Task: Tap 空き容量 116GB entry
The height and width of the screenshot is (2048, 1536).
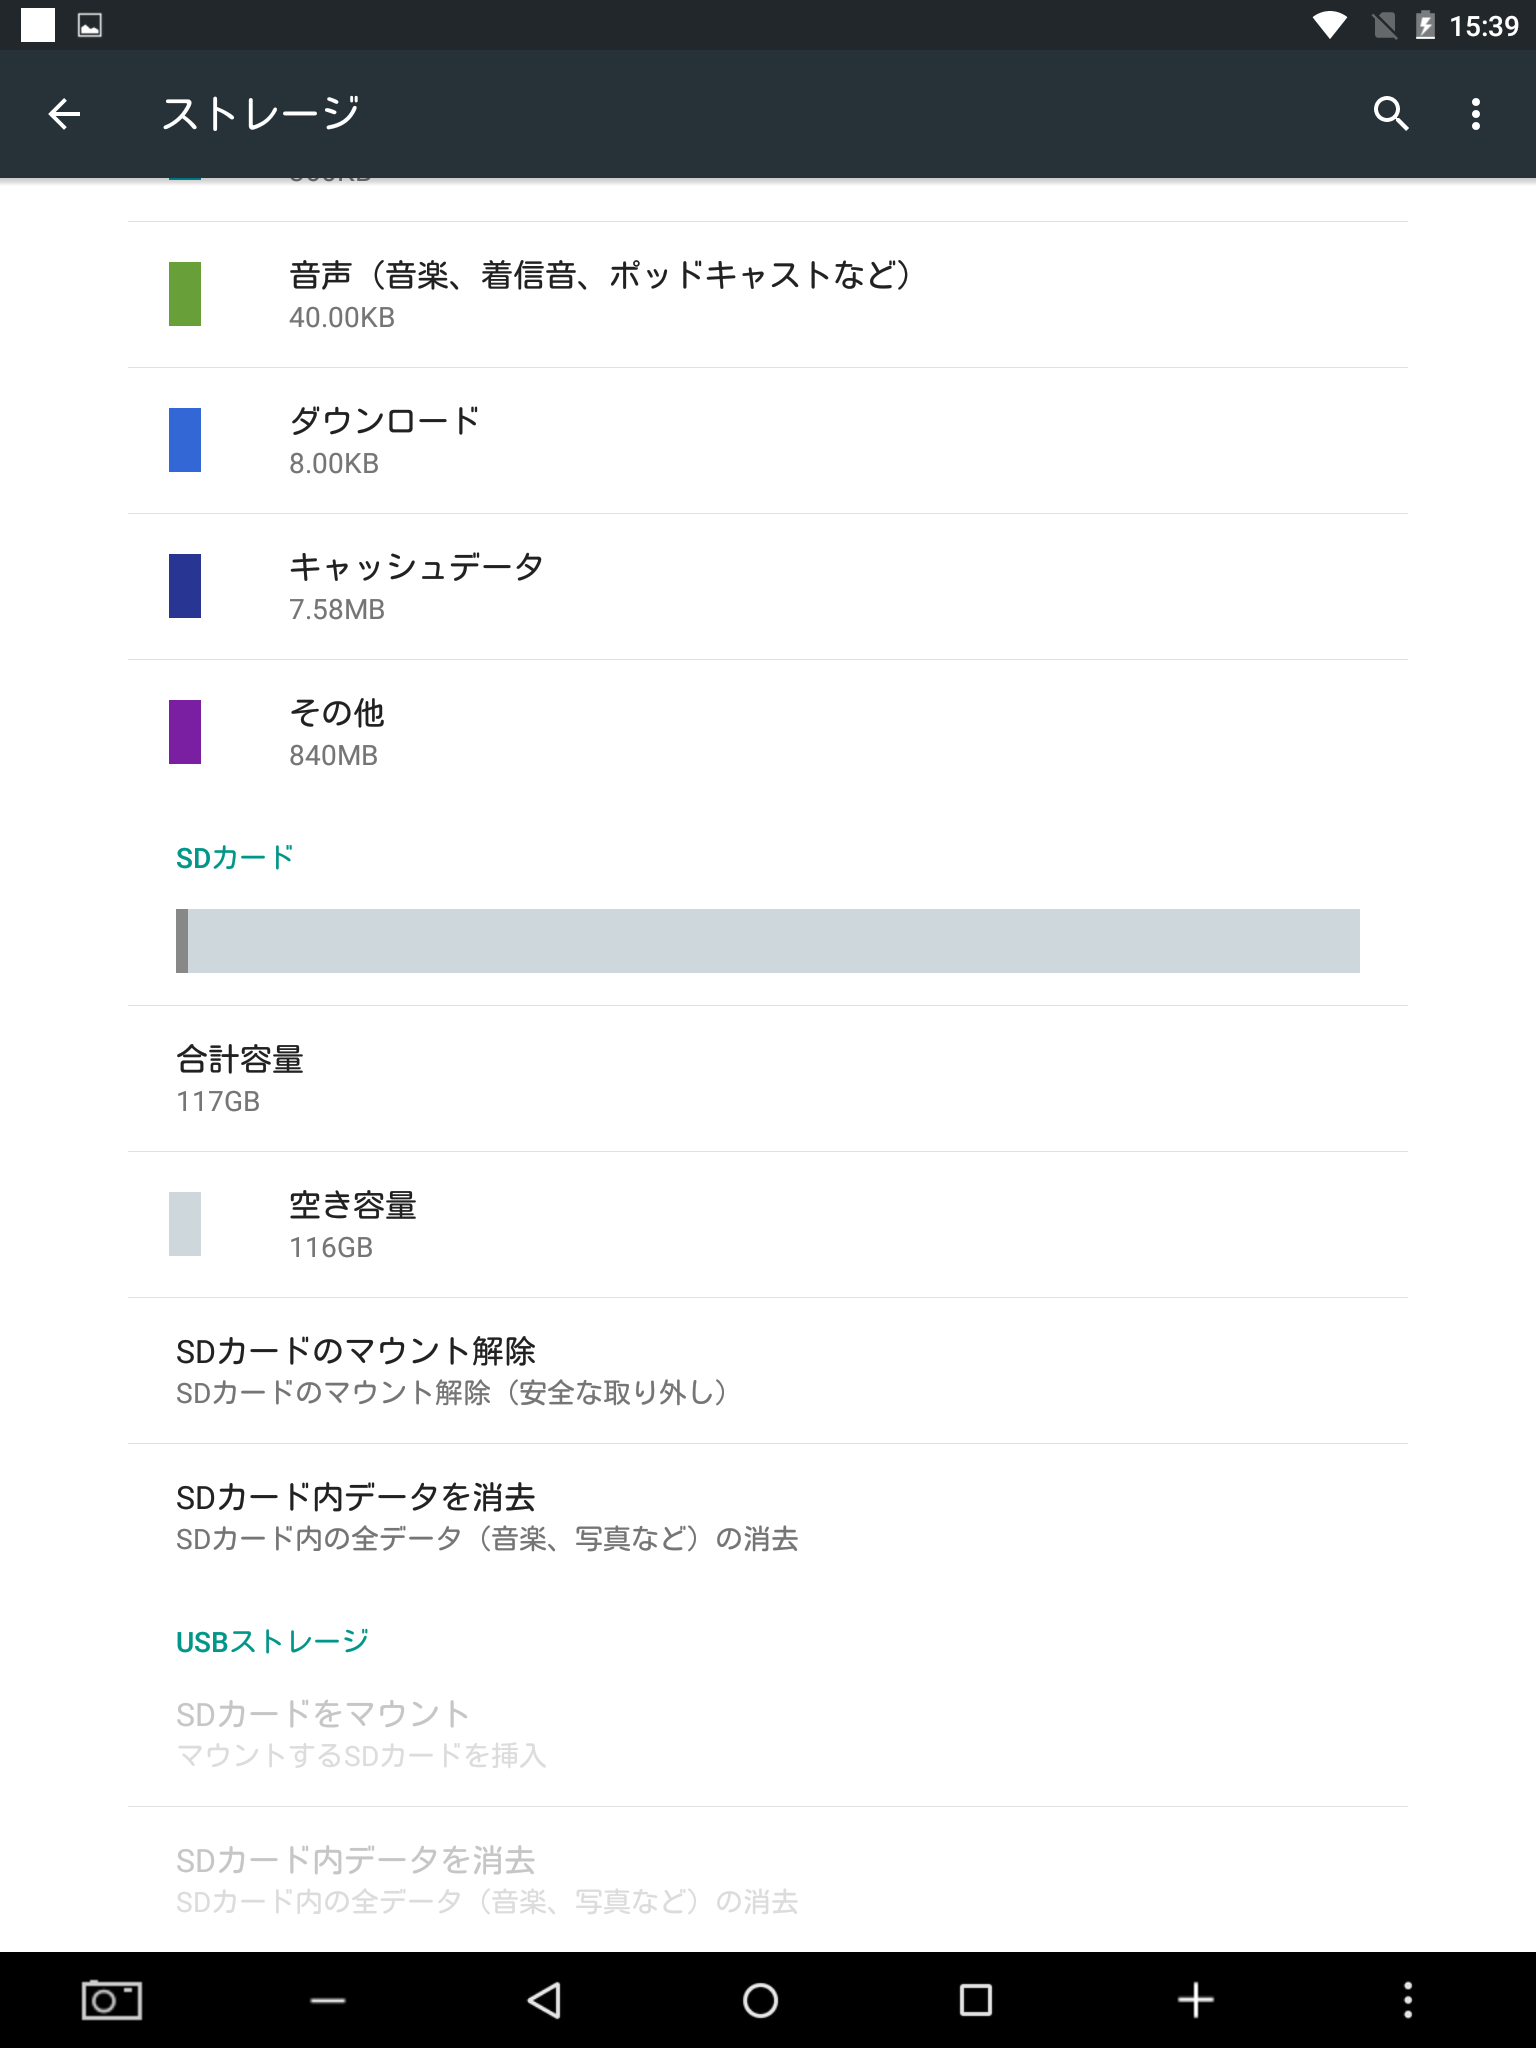Action: [768, 1225]
